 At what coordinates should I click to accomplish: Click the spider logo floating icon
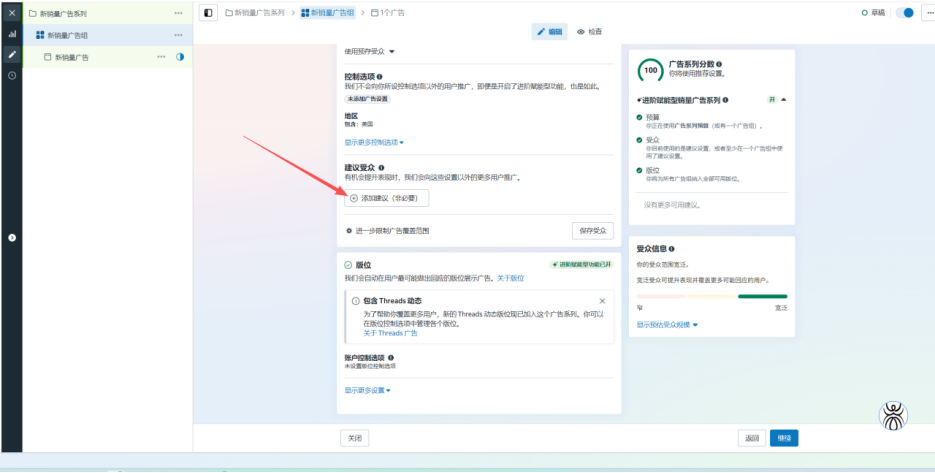(x=892, y=415)
